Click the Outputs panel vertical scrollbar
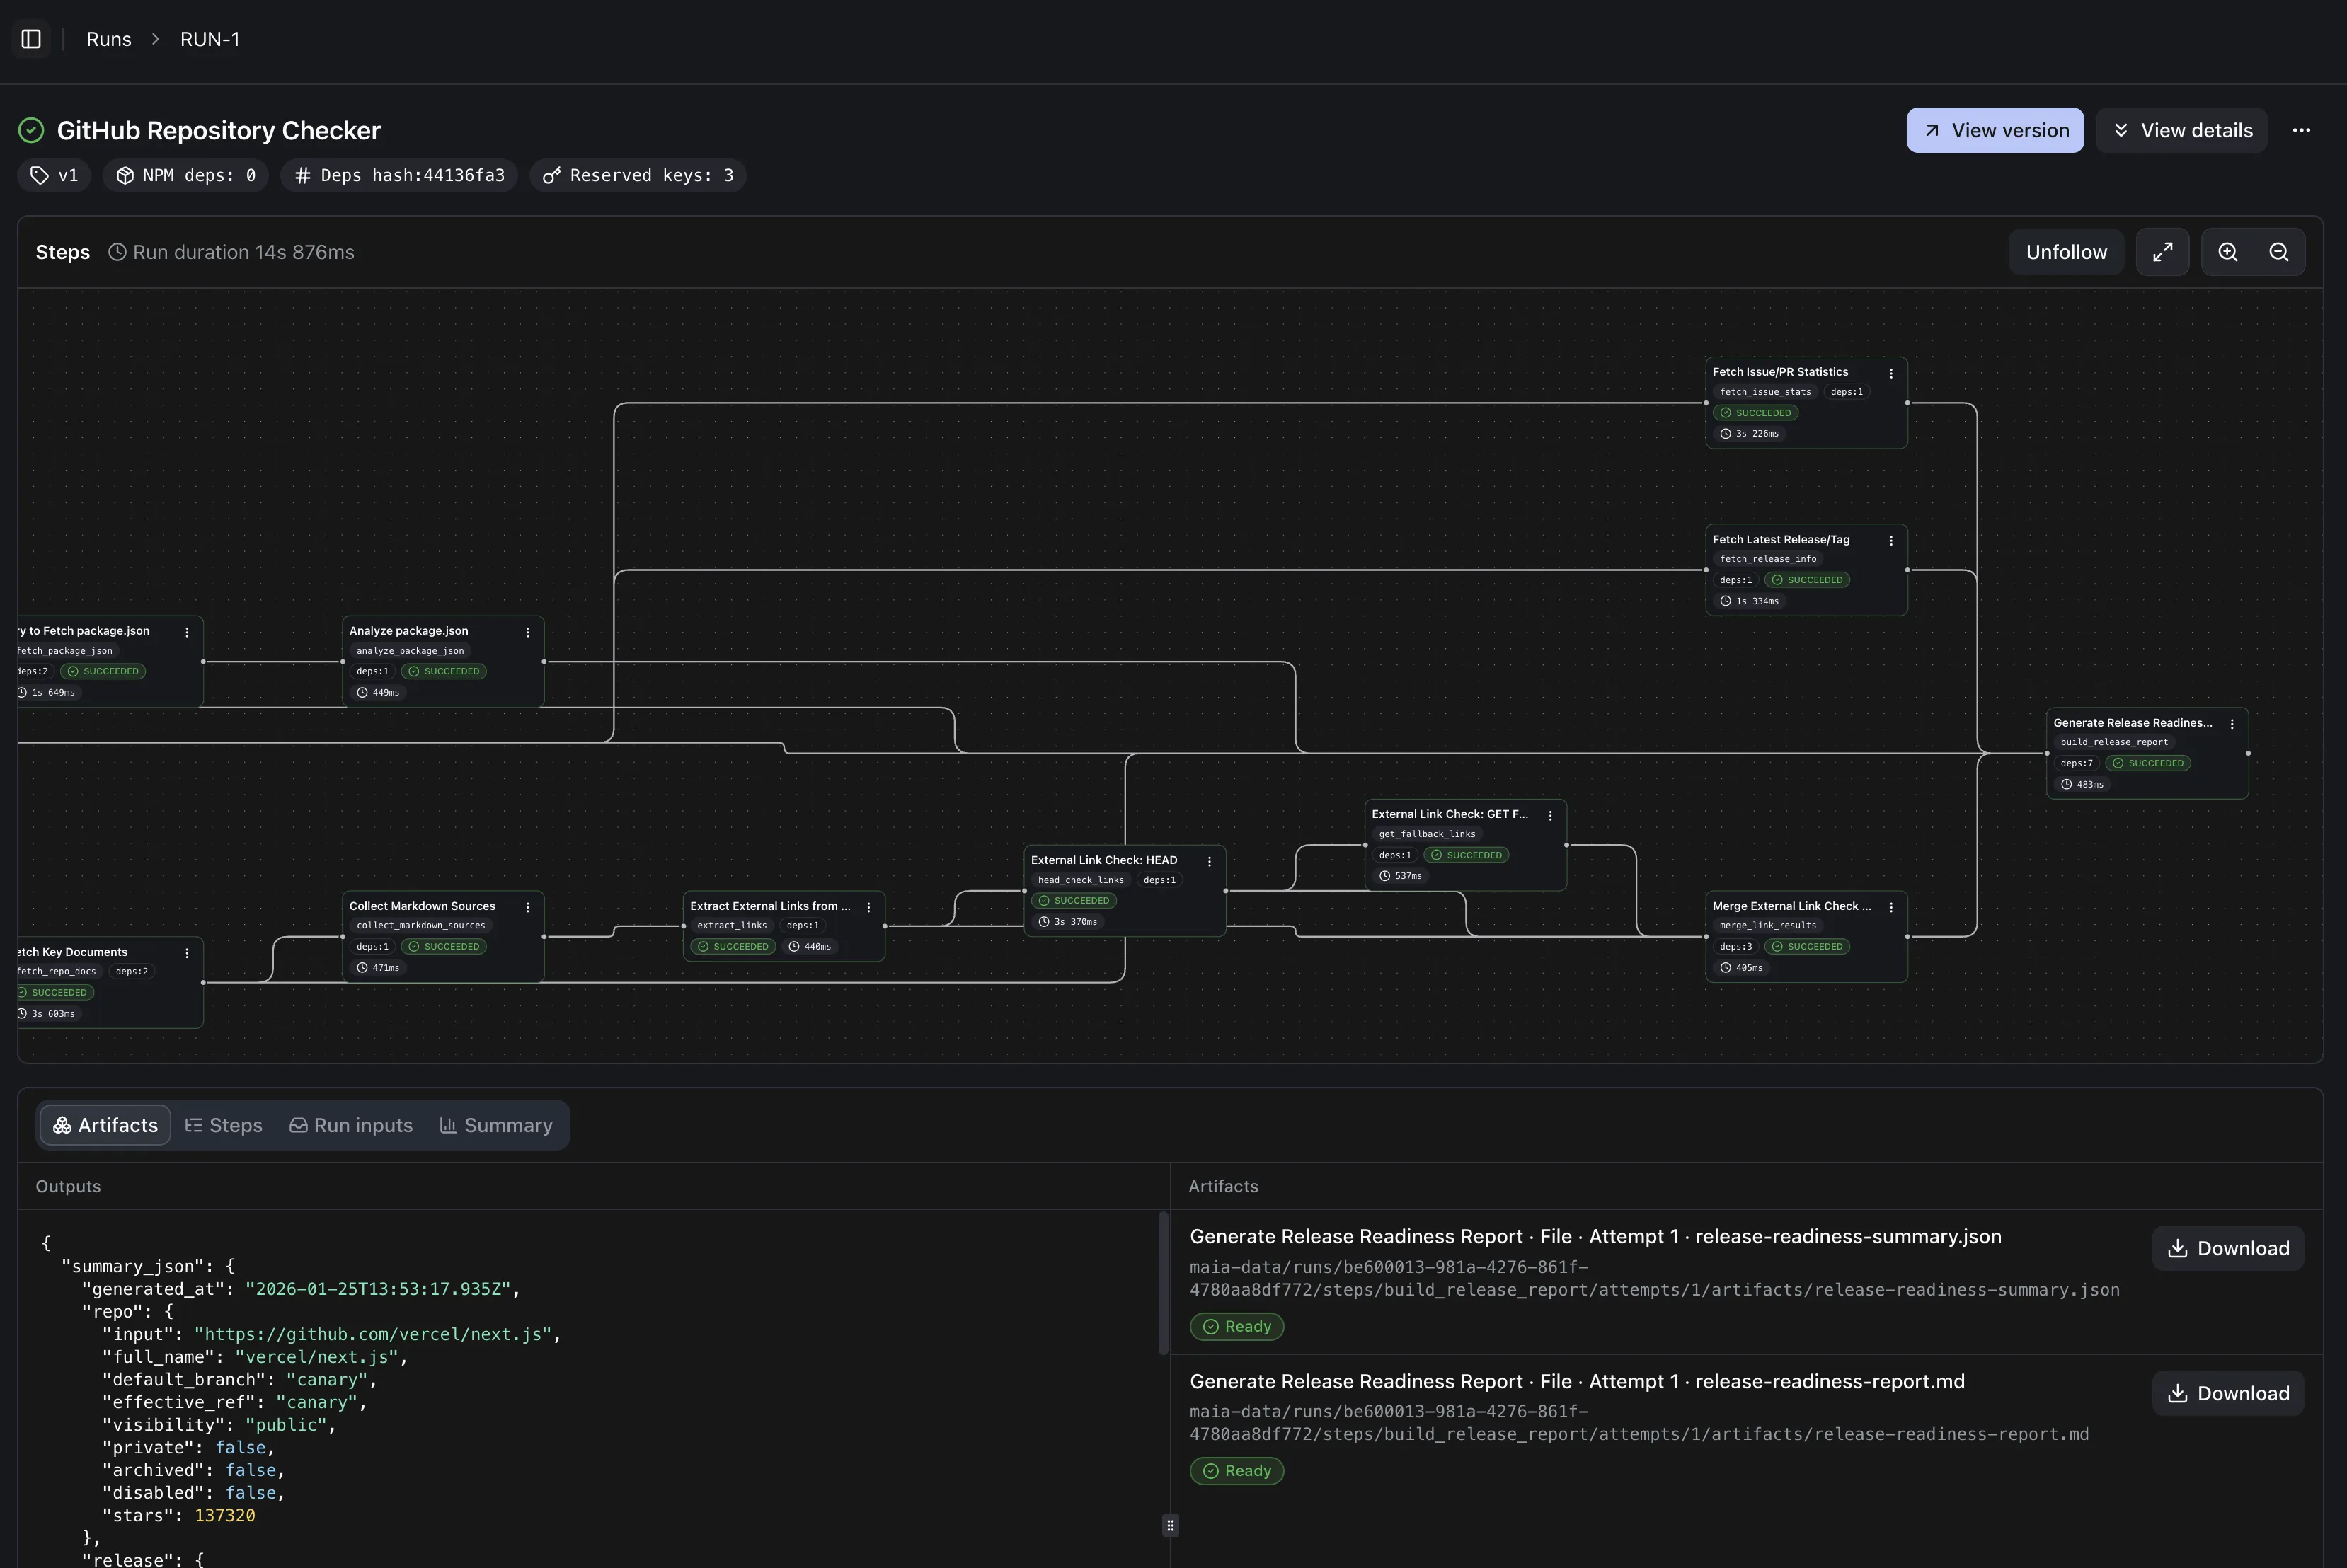This screenshot has width=2347, height=1568. 1163,1284
